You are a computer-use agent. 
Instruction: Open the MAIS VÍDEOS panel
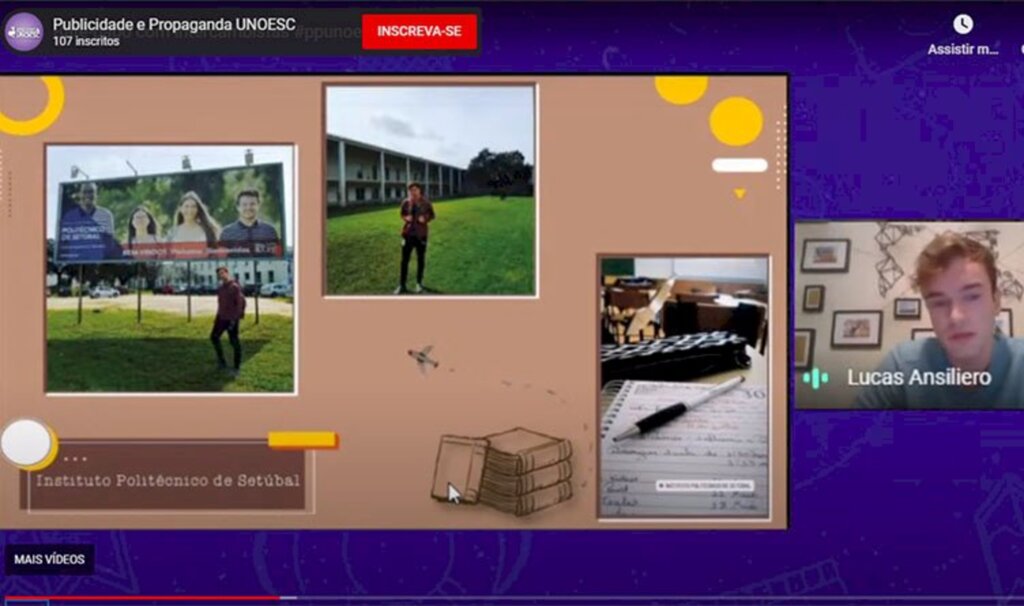click(49, 559)
